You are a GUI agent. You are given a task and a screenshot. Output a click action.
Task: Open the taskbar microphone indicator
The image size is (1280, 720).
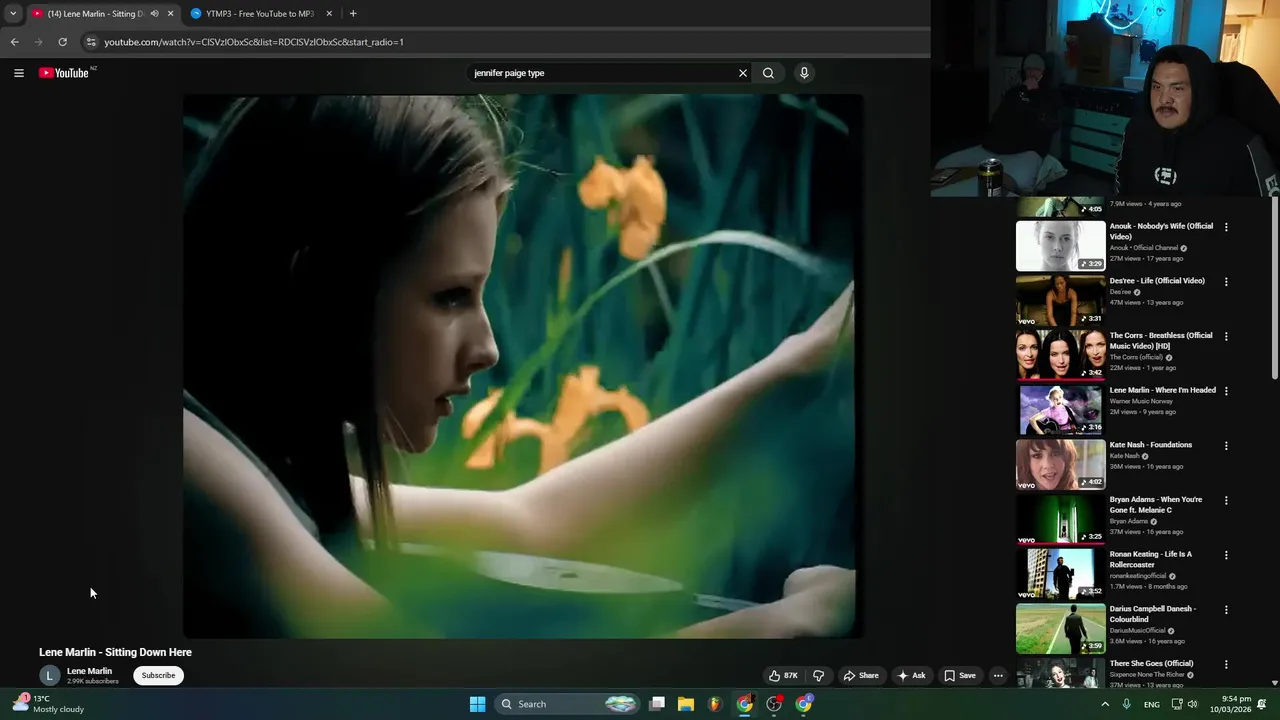[1127, 704]
